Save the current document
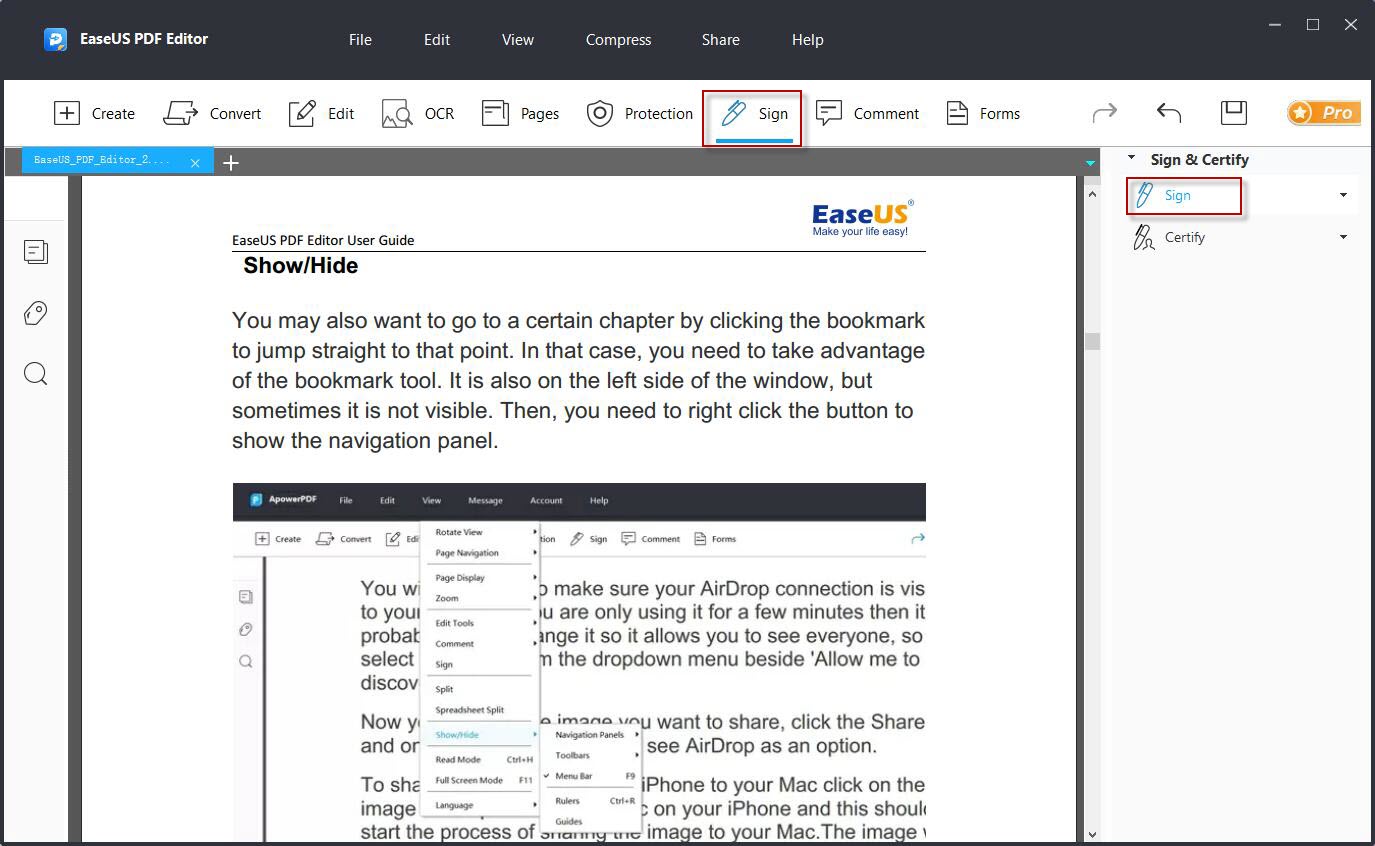Image resolution: width=1375 pixels, height=846 pixels. tap(1233, 113)
